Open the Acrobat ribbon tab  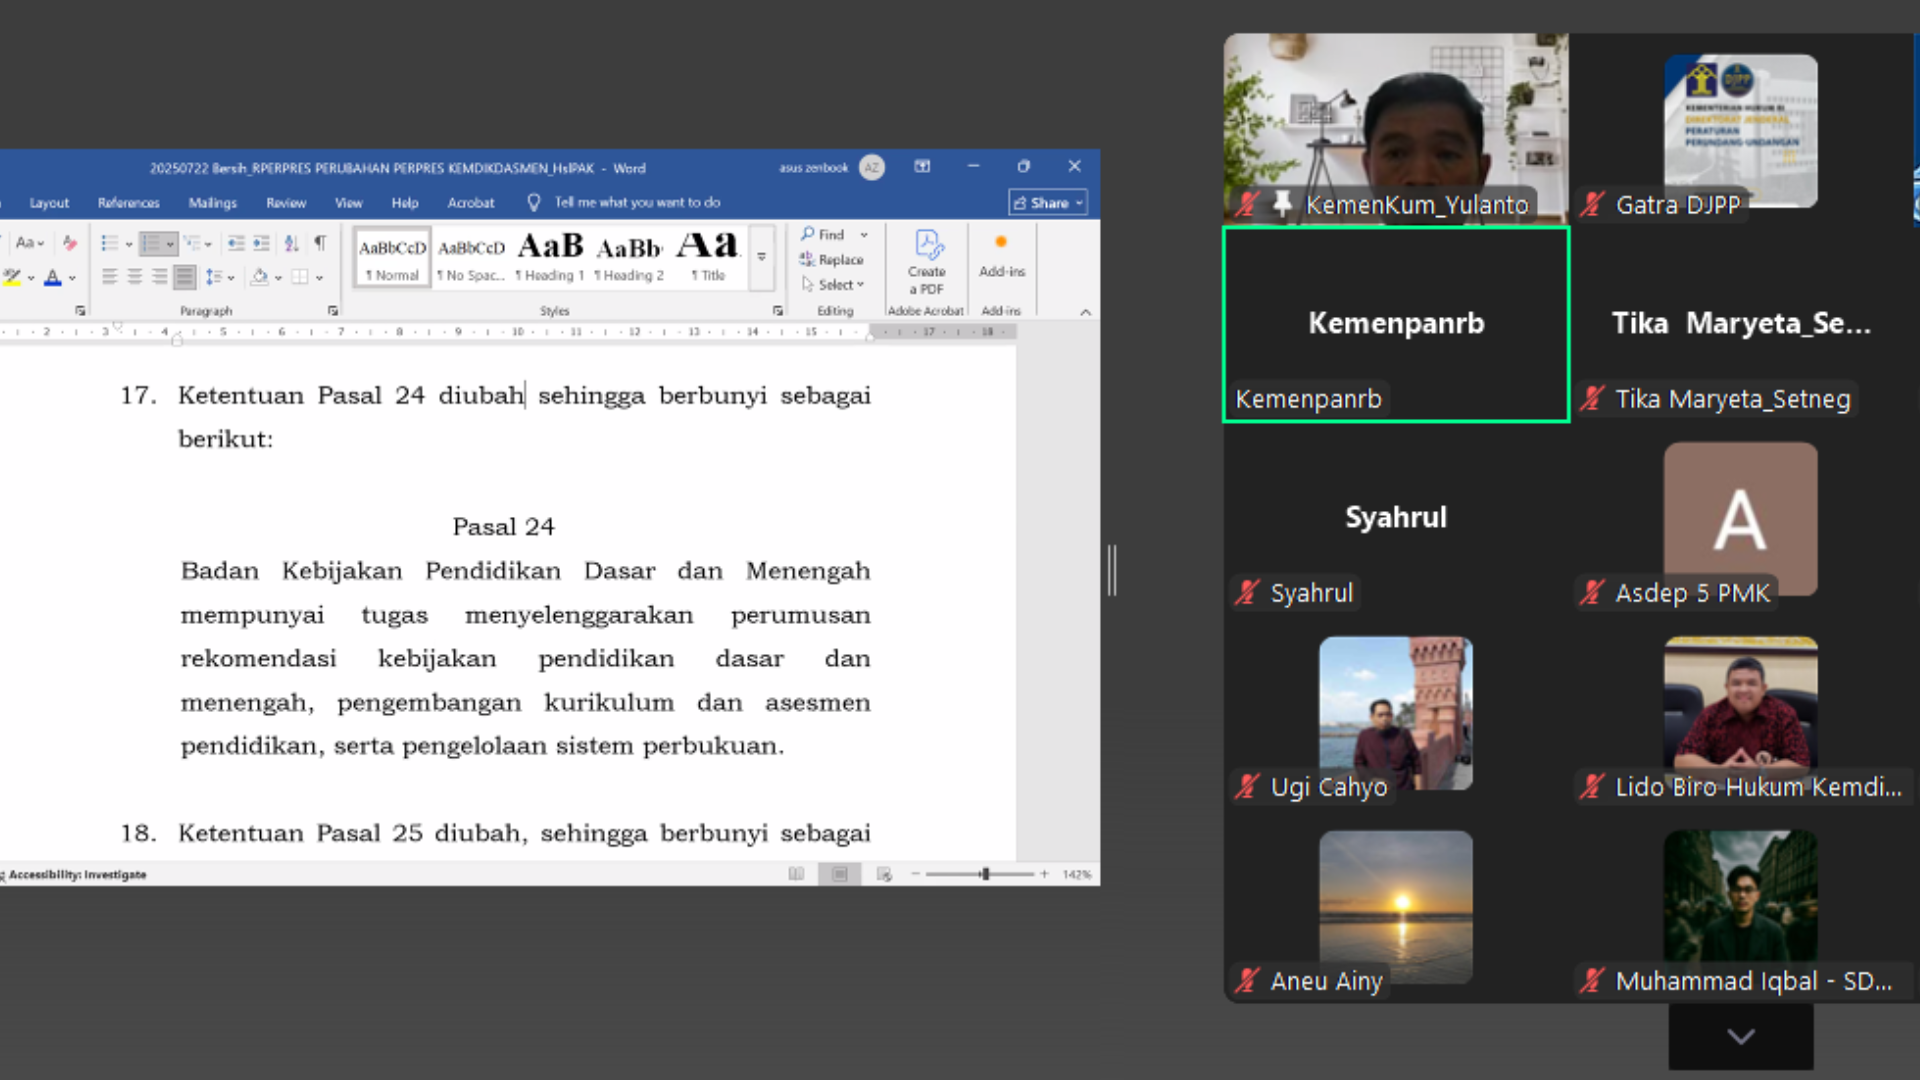coord(471,203)
